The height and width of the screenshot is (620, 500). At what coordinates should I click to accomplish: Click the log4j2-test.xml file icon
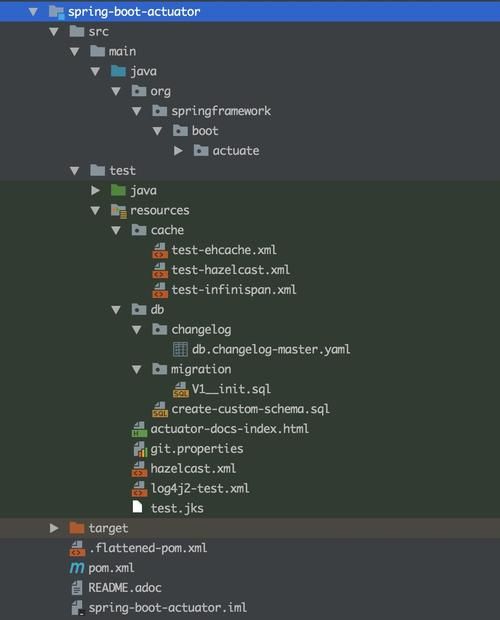point(139,489)
